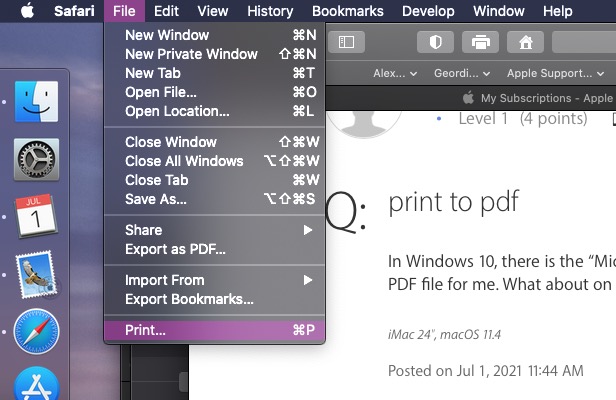Select Save As... menu item

(x=215, y=199)
